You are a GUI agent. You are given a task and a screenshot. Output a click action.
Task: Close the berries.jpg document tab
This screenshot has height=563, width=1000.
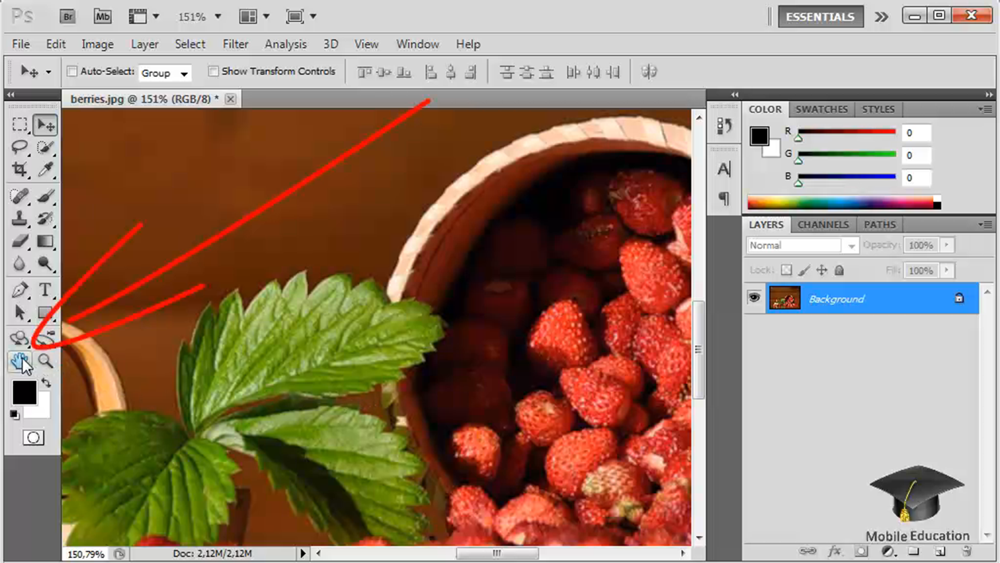230,99
